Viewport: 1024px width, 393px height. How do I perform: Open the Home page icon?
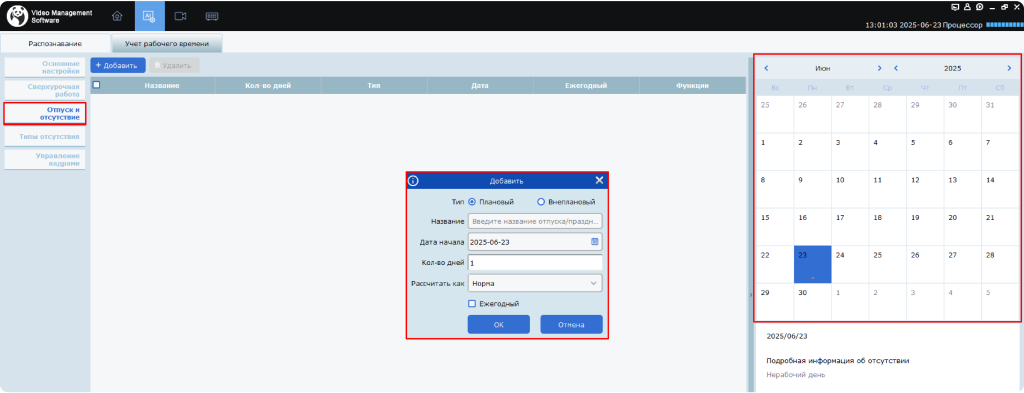tap(117, 16)
